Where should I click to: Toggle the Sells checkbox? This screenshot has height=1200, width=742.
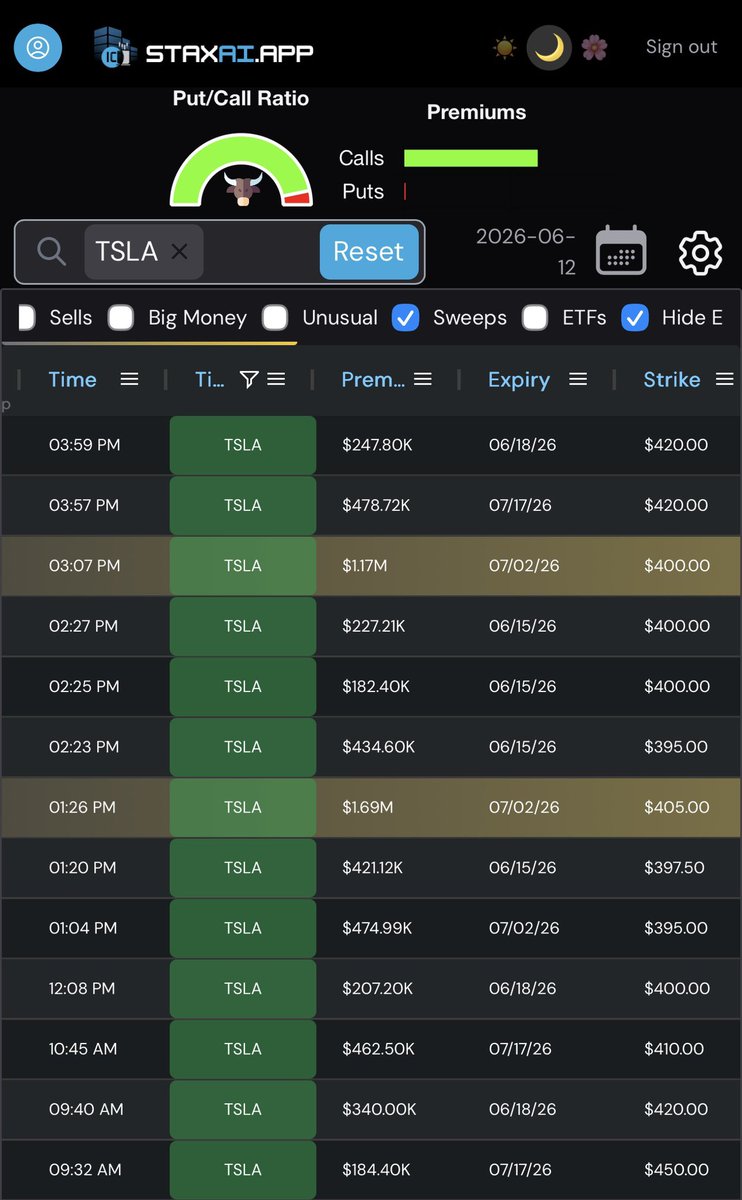pos(26,318)
